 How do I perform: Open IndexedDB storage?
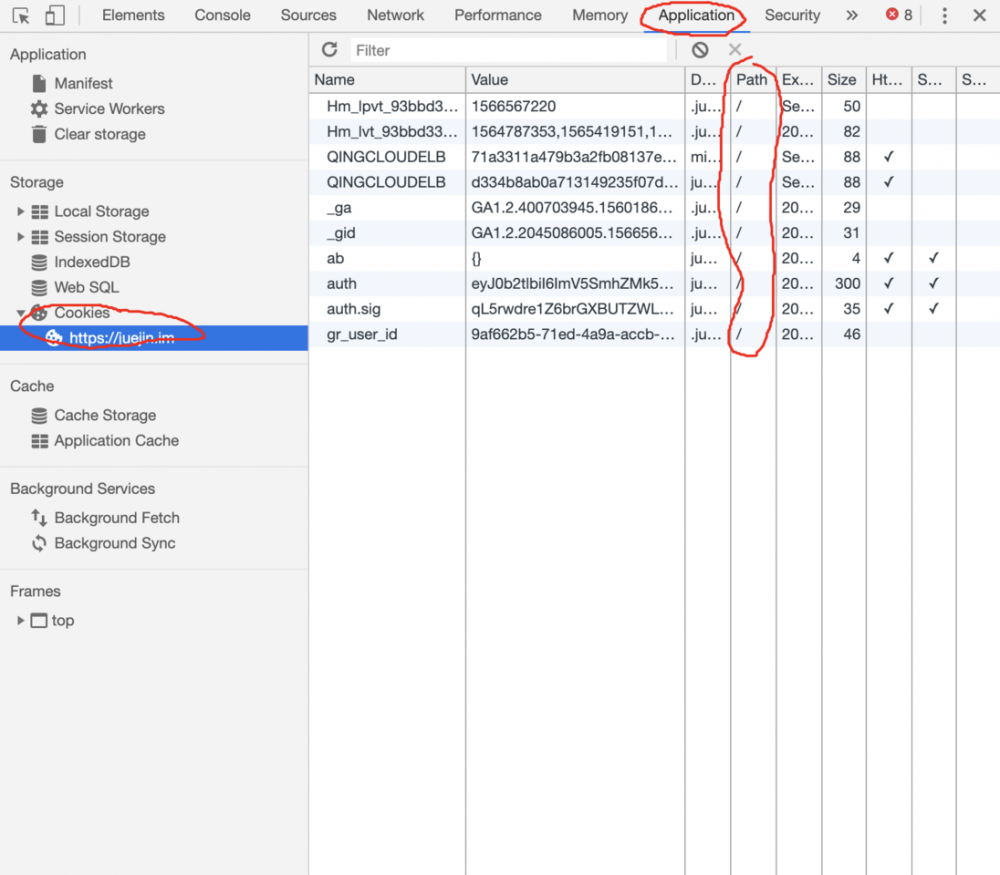tap(92, 262)
